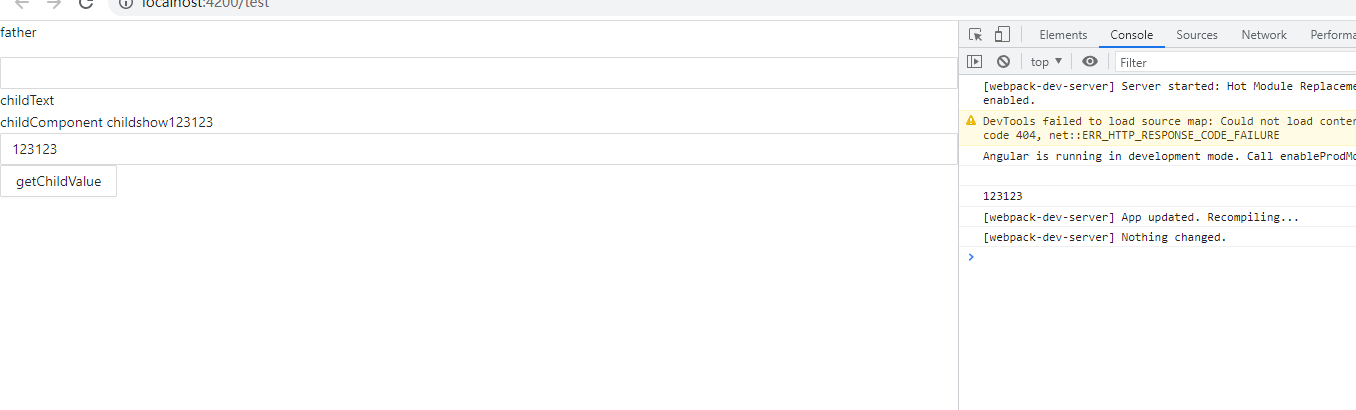Click the warning icon in console
This screenshot has height=410, width=1356.
pyautogui.click(x=970, y=121)
